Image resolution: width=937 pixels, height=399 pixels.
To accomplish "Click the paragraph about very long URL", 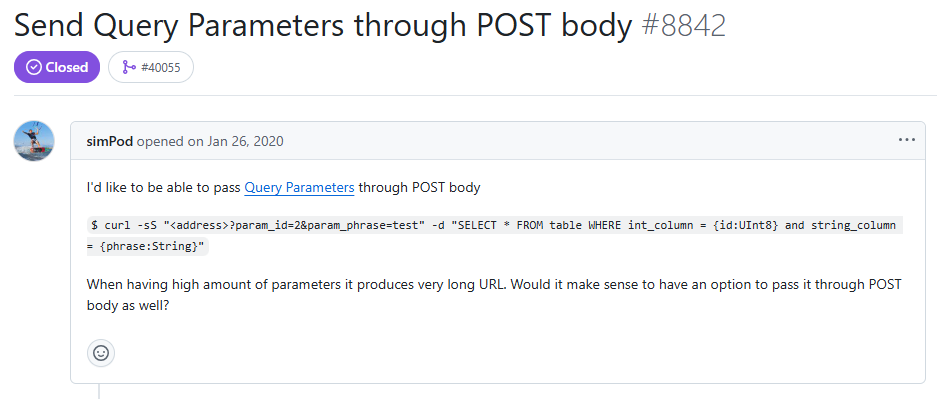I will (x=494, y=294).
